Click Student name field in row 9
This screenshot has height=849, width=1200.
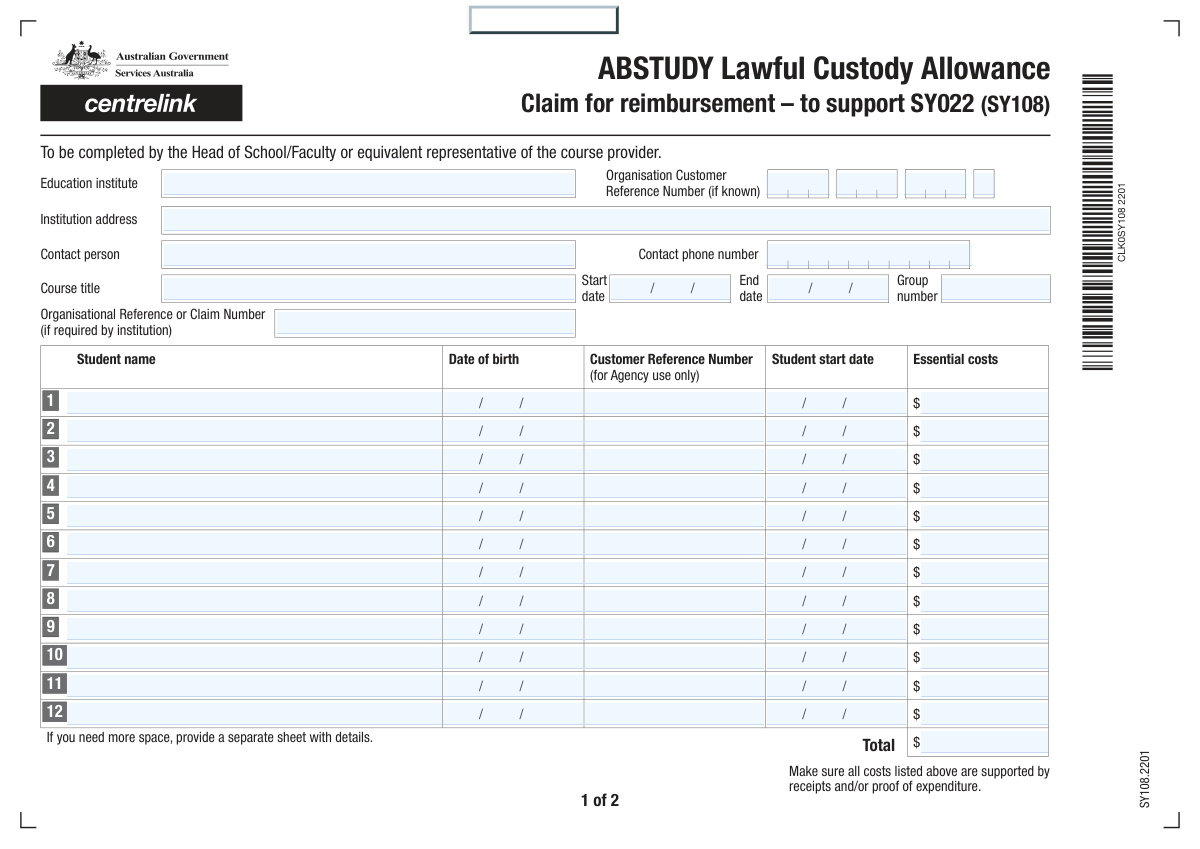coord(254,628)
